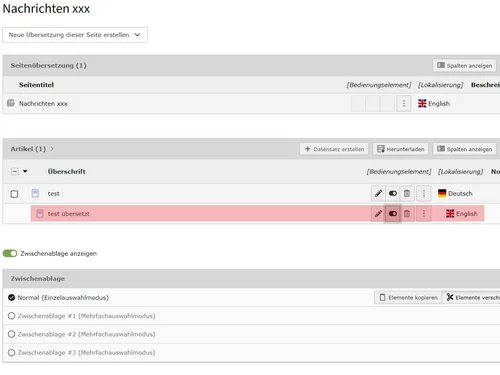500x375 pixels.
Task: Open the "Neue Übersetzung dieser Seite erstellen" dropdown
Action: tap(75, 35)
